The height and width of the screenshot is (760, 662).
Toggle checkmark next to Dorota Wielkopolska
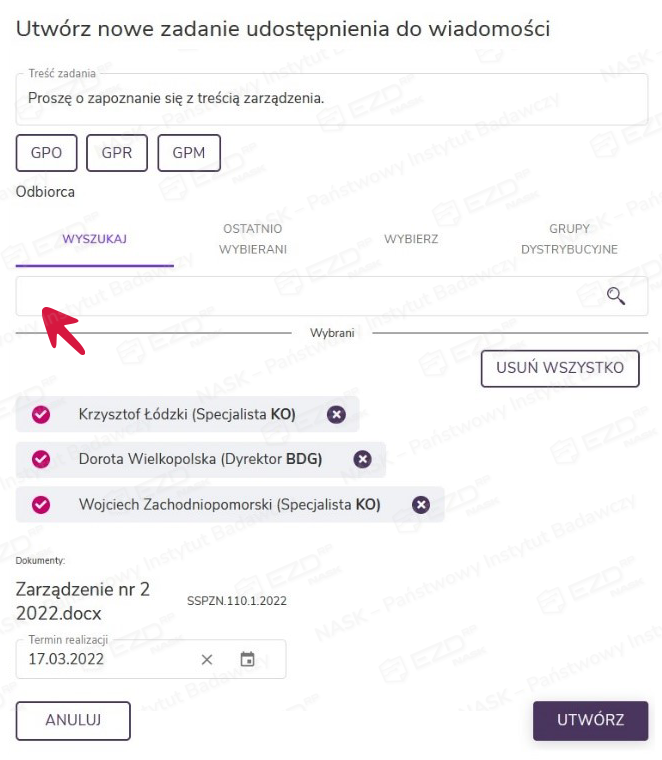pyautogui.click(x=41, y=459)
